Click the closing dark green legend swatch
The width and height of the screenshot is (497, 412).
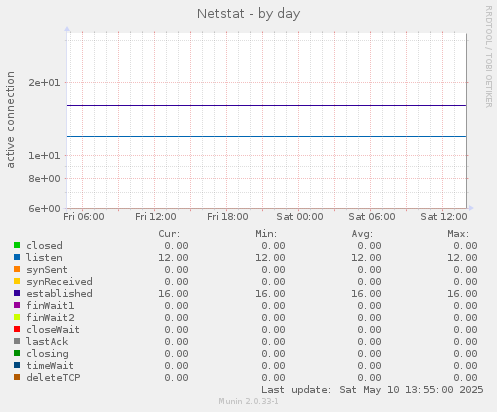tap(17, 353)
